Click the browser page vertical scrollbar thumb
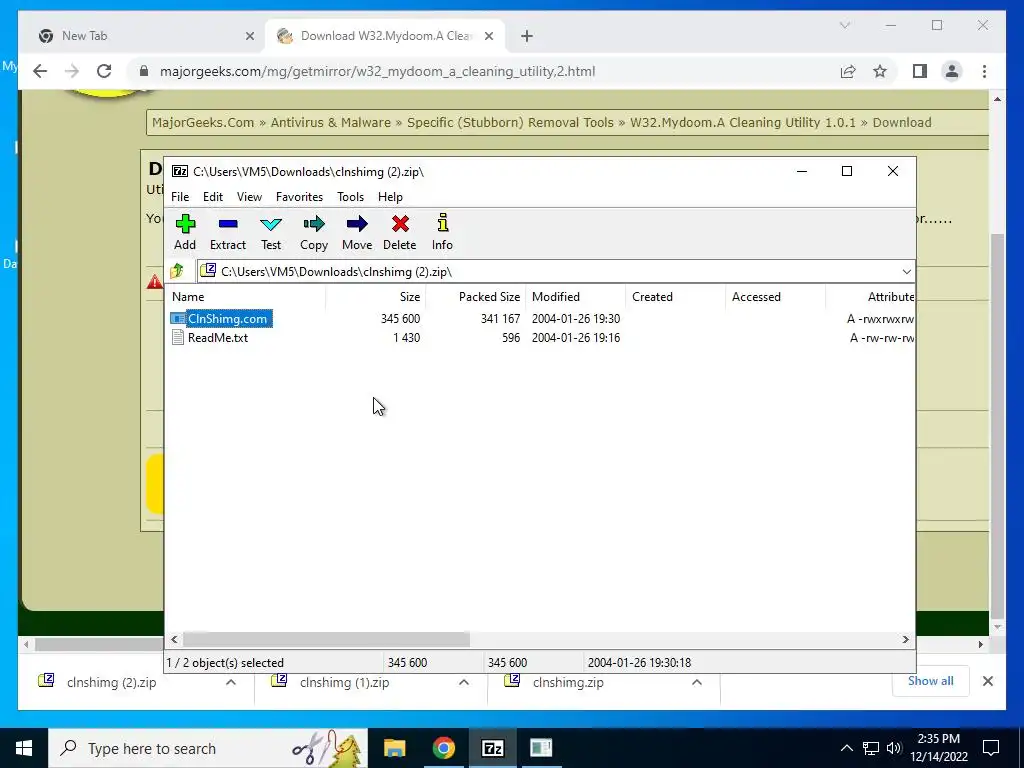The width and height of the screenshot is (1024, 768). click(x=997, y=424)
